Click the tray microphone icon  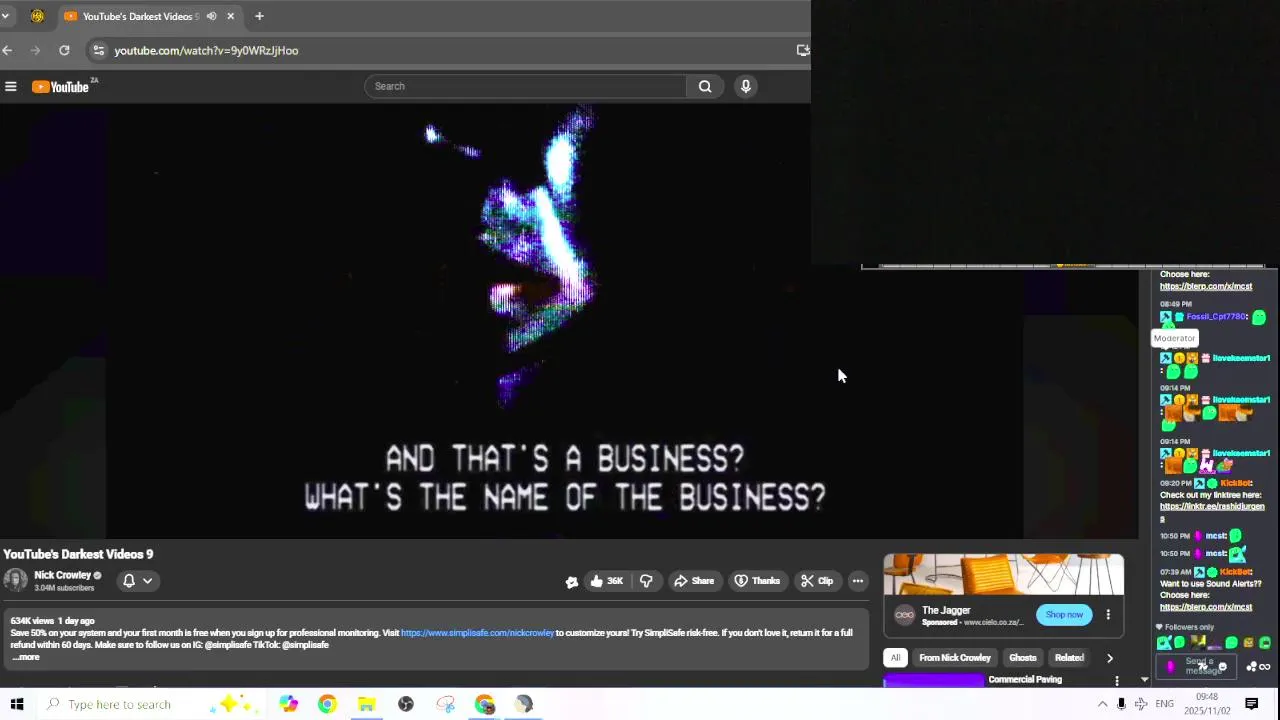1121,704
